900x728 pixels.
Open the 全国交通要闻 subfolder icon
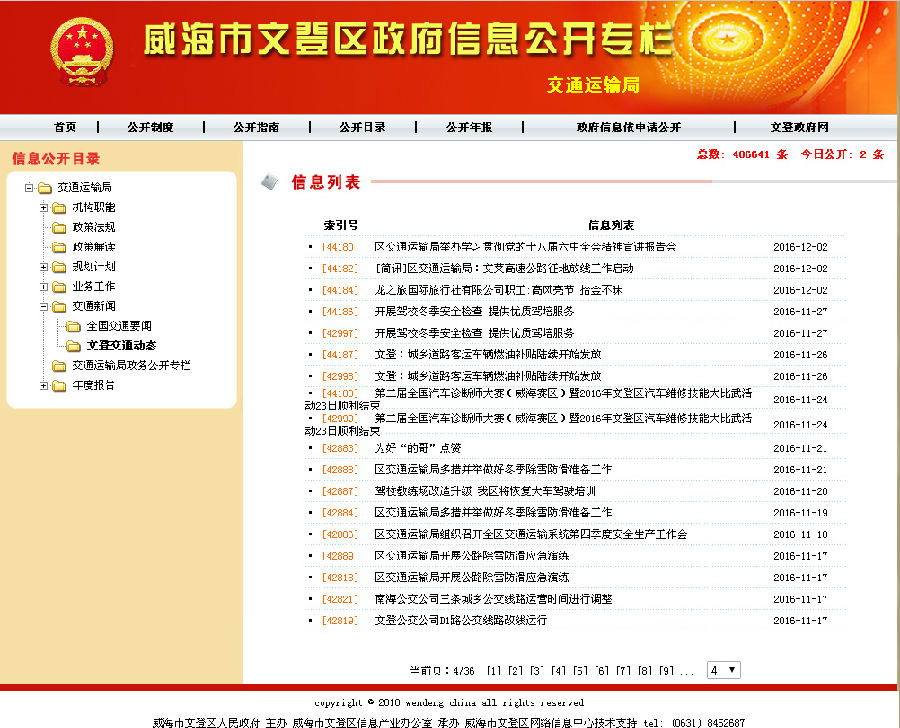73,325
